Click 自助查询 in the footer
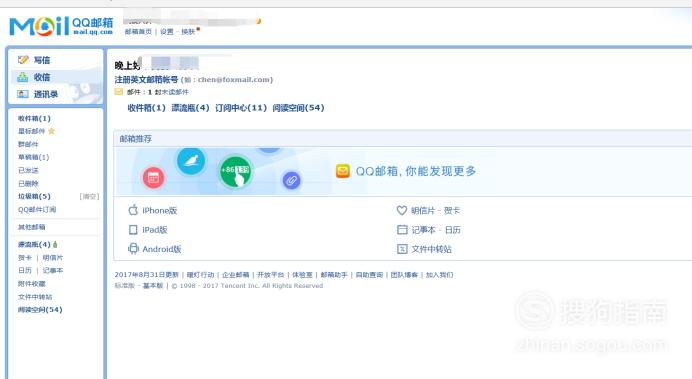Viewport: 692px width, 379px height. click(369, 275)
